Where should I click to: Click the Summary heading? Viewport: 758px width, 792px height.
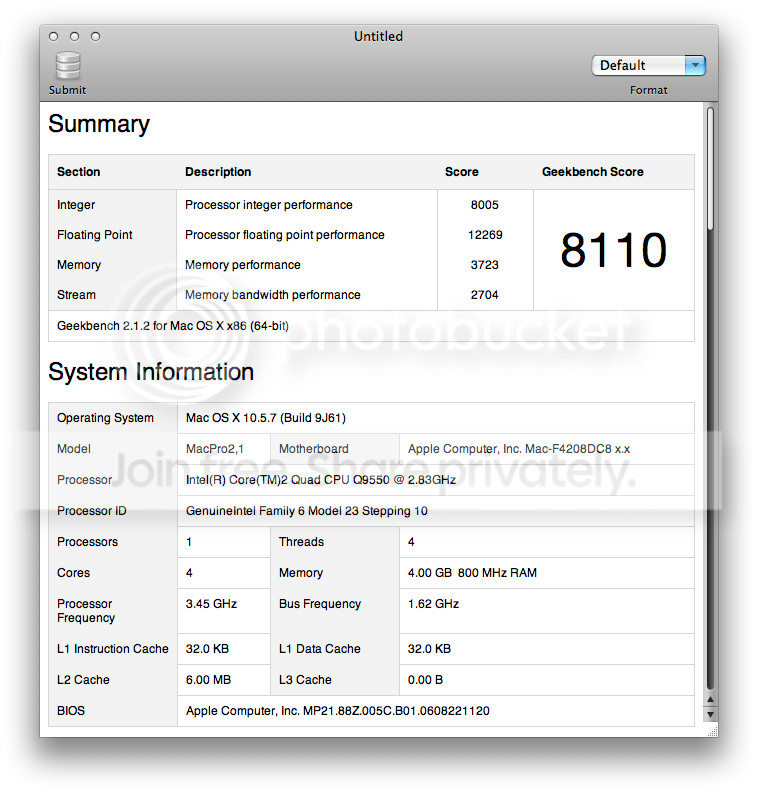click(x=99, y=124)
